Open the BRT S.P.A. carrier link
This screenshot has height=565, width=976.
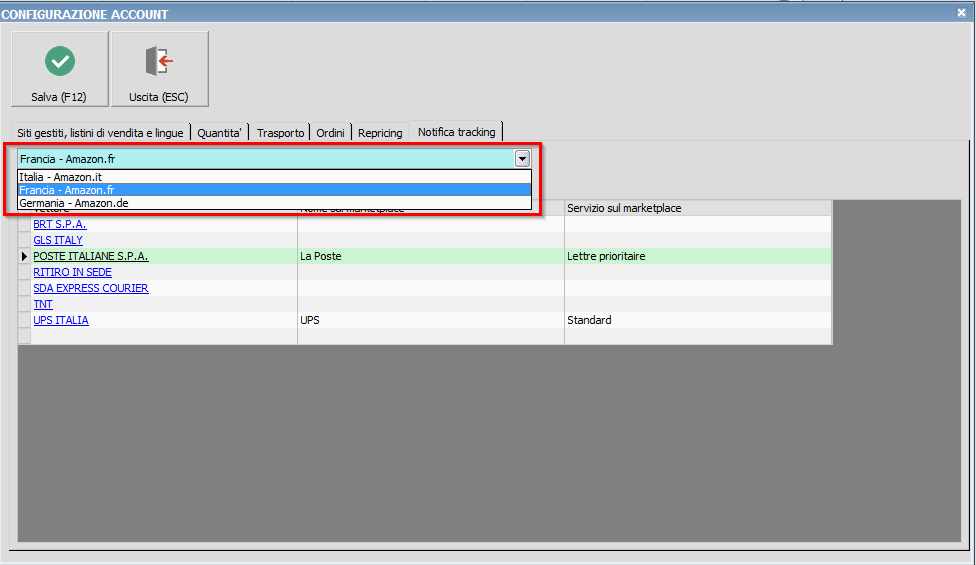[60, 224]
